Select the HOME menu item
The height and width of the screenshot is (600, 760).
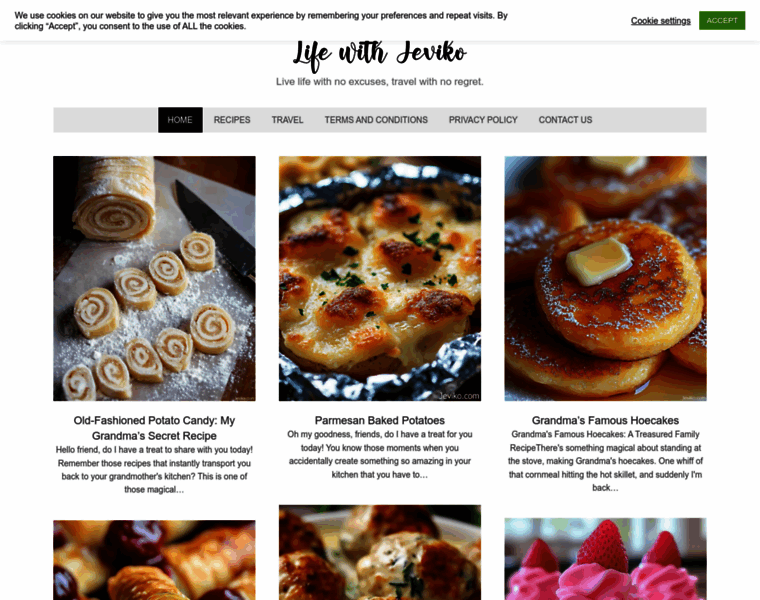click(x=180, y=120)
